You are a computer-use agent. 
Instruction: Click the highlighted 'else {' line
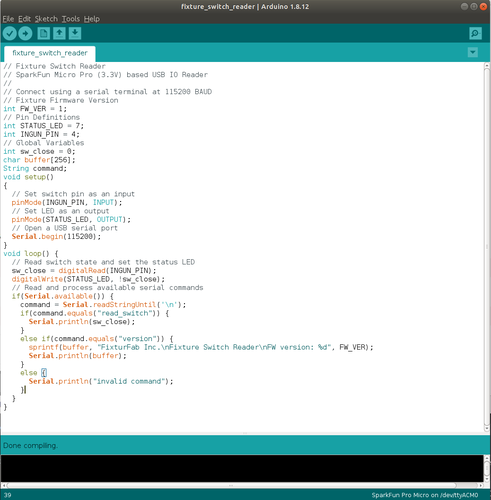(33, 373)
